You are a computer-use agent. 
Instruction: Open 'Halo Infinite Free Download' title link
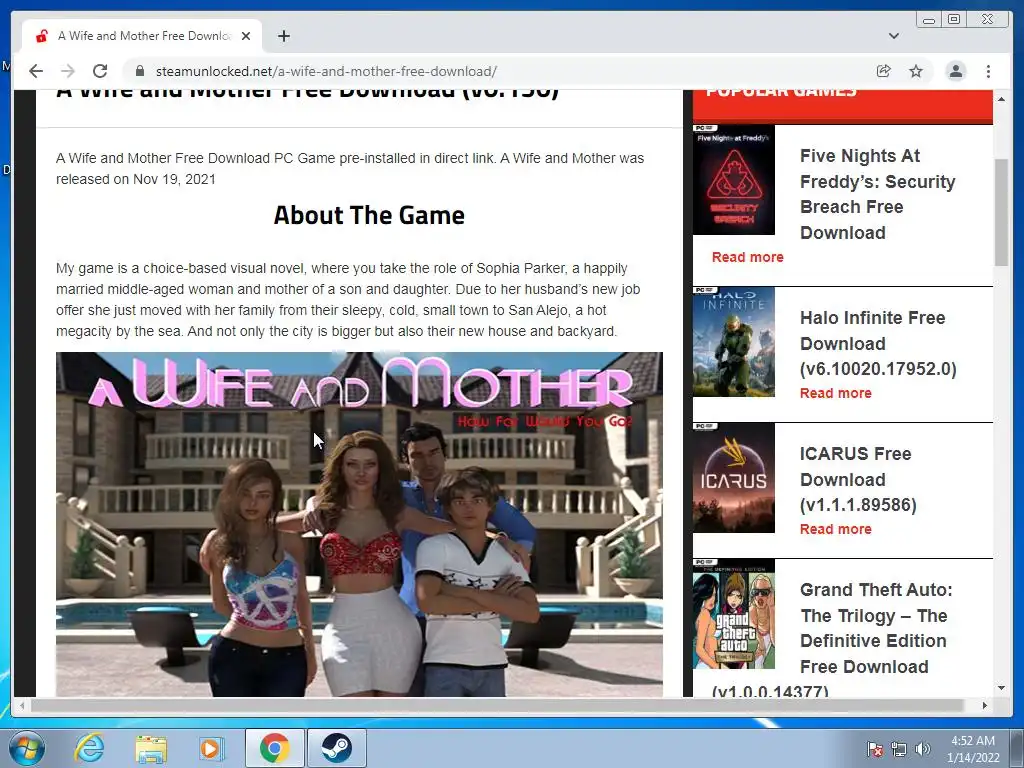pyautogui.click(x=878, y=343)
